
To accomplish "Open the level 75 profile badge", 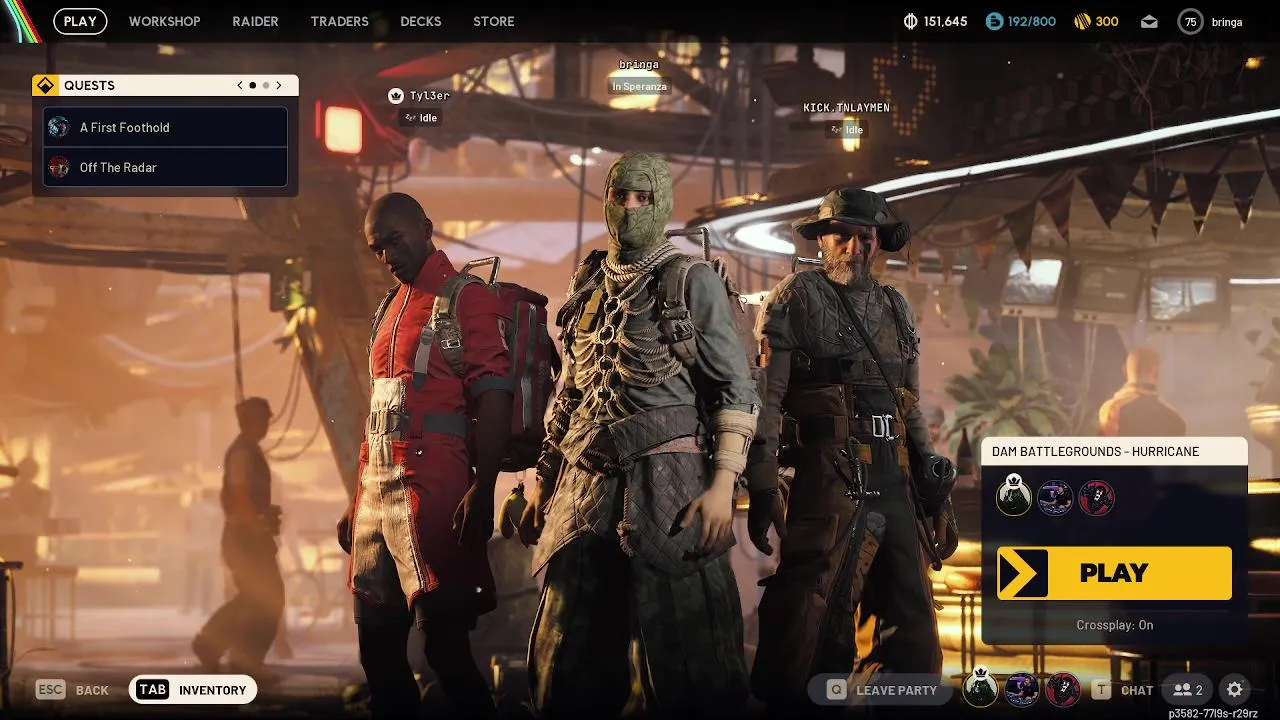I will 1190,21.
